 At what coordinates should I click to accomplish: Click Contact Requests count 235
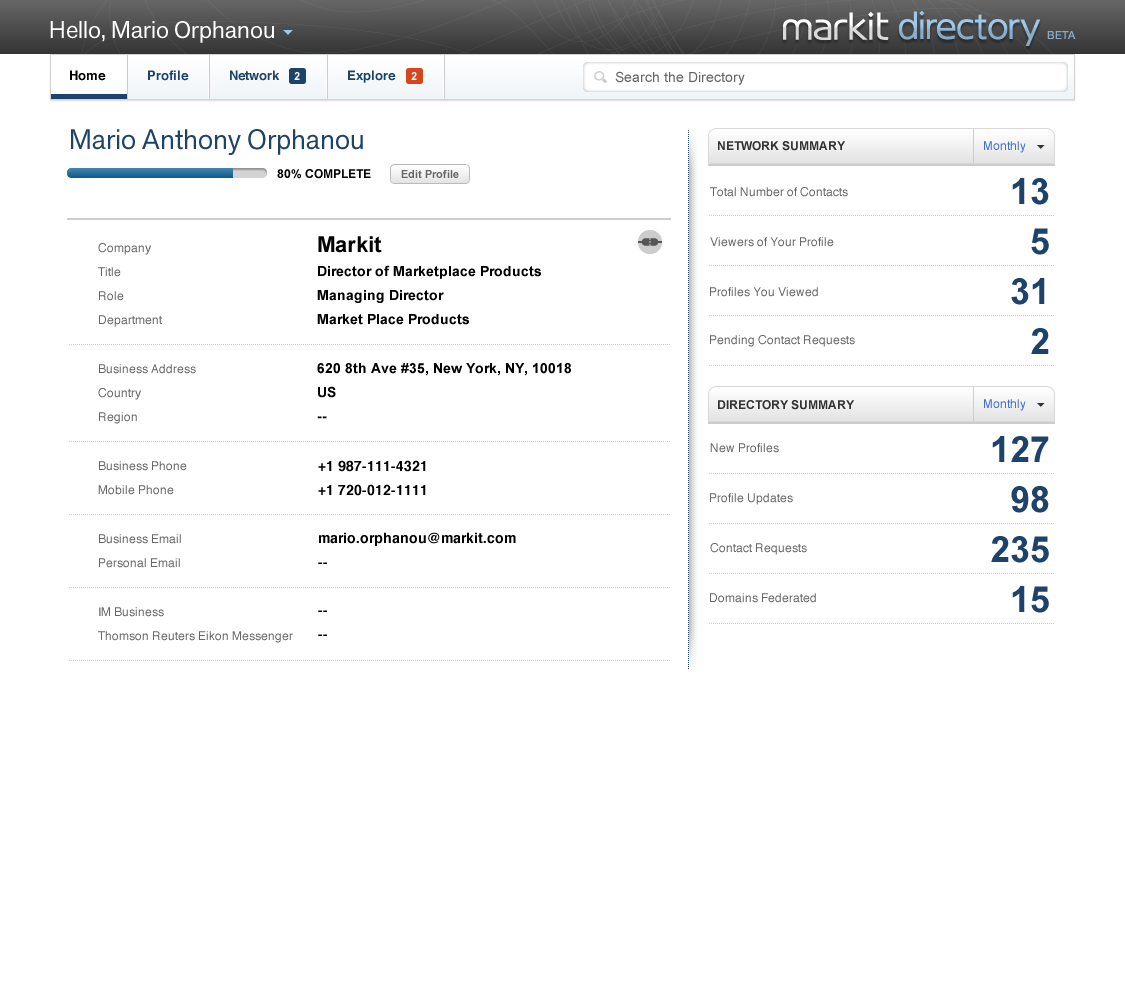point(1020,550)
